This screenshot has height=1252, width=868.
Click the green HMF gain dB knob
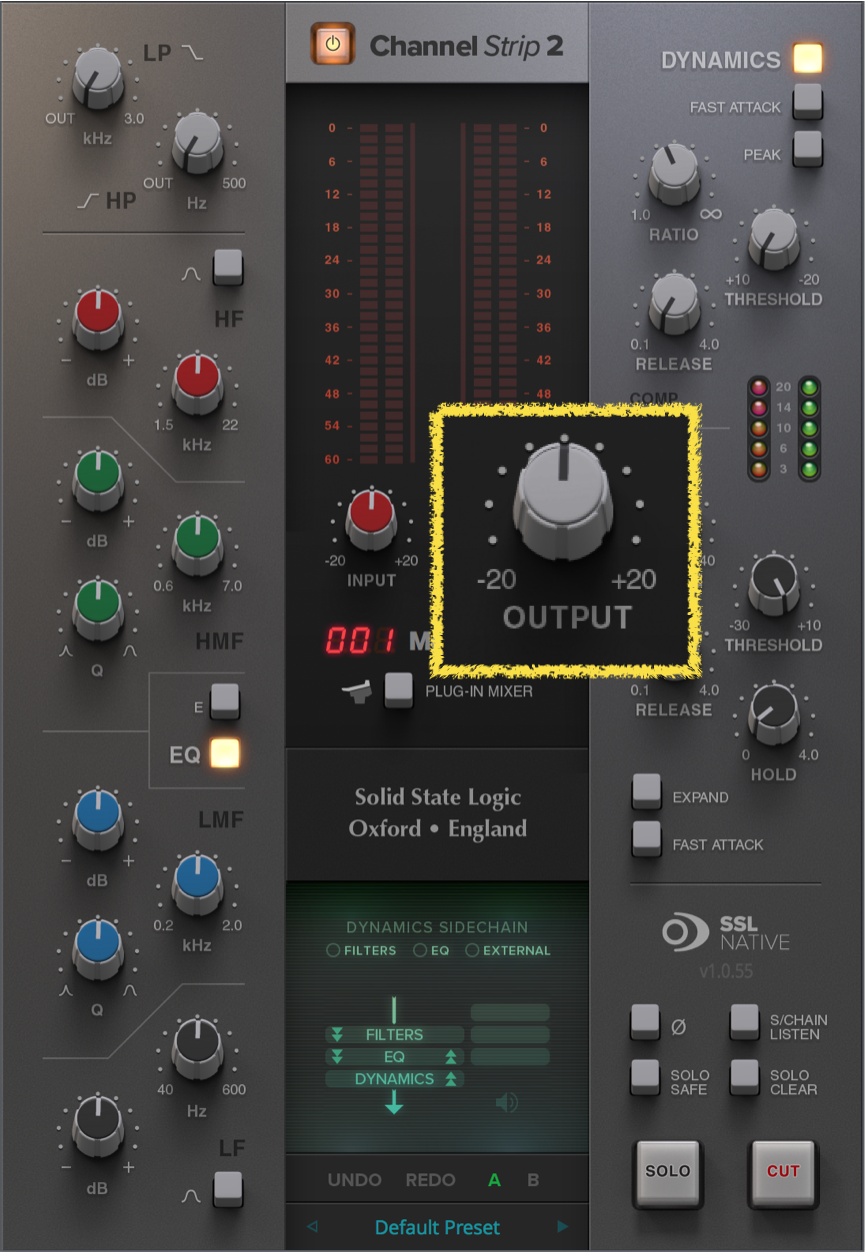[97, 479]
